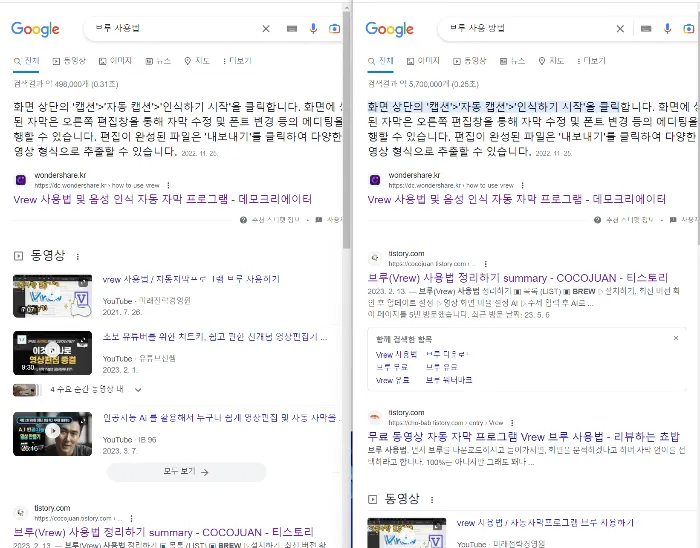Click 브루 유료 related search
The image size is (700, 548).
442,367
